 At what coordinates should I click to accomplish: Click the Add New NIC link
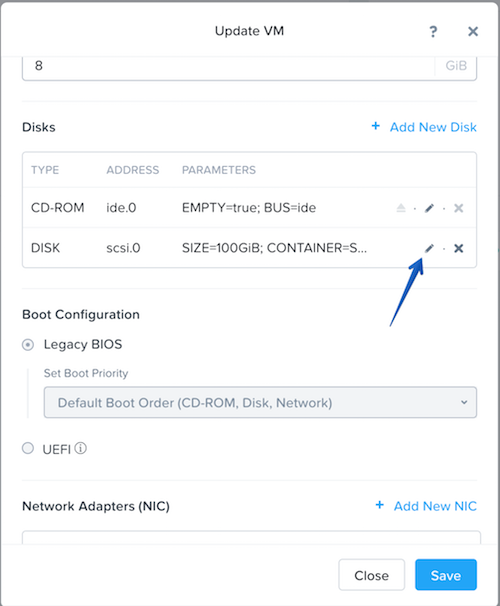point(435,506)
